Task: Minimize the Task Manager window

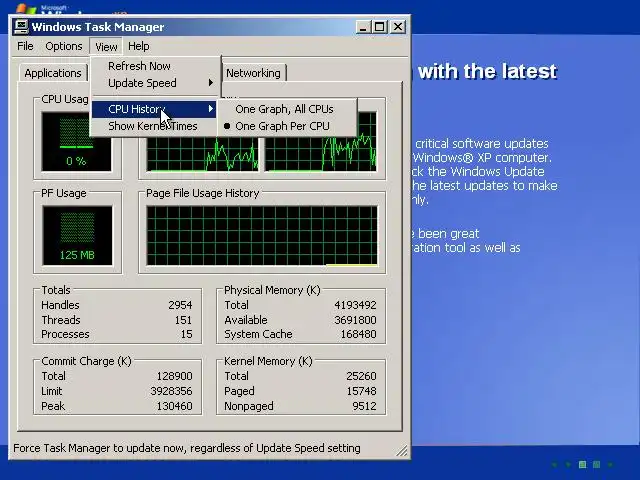Action: pos(363,27)
